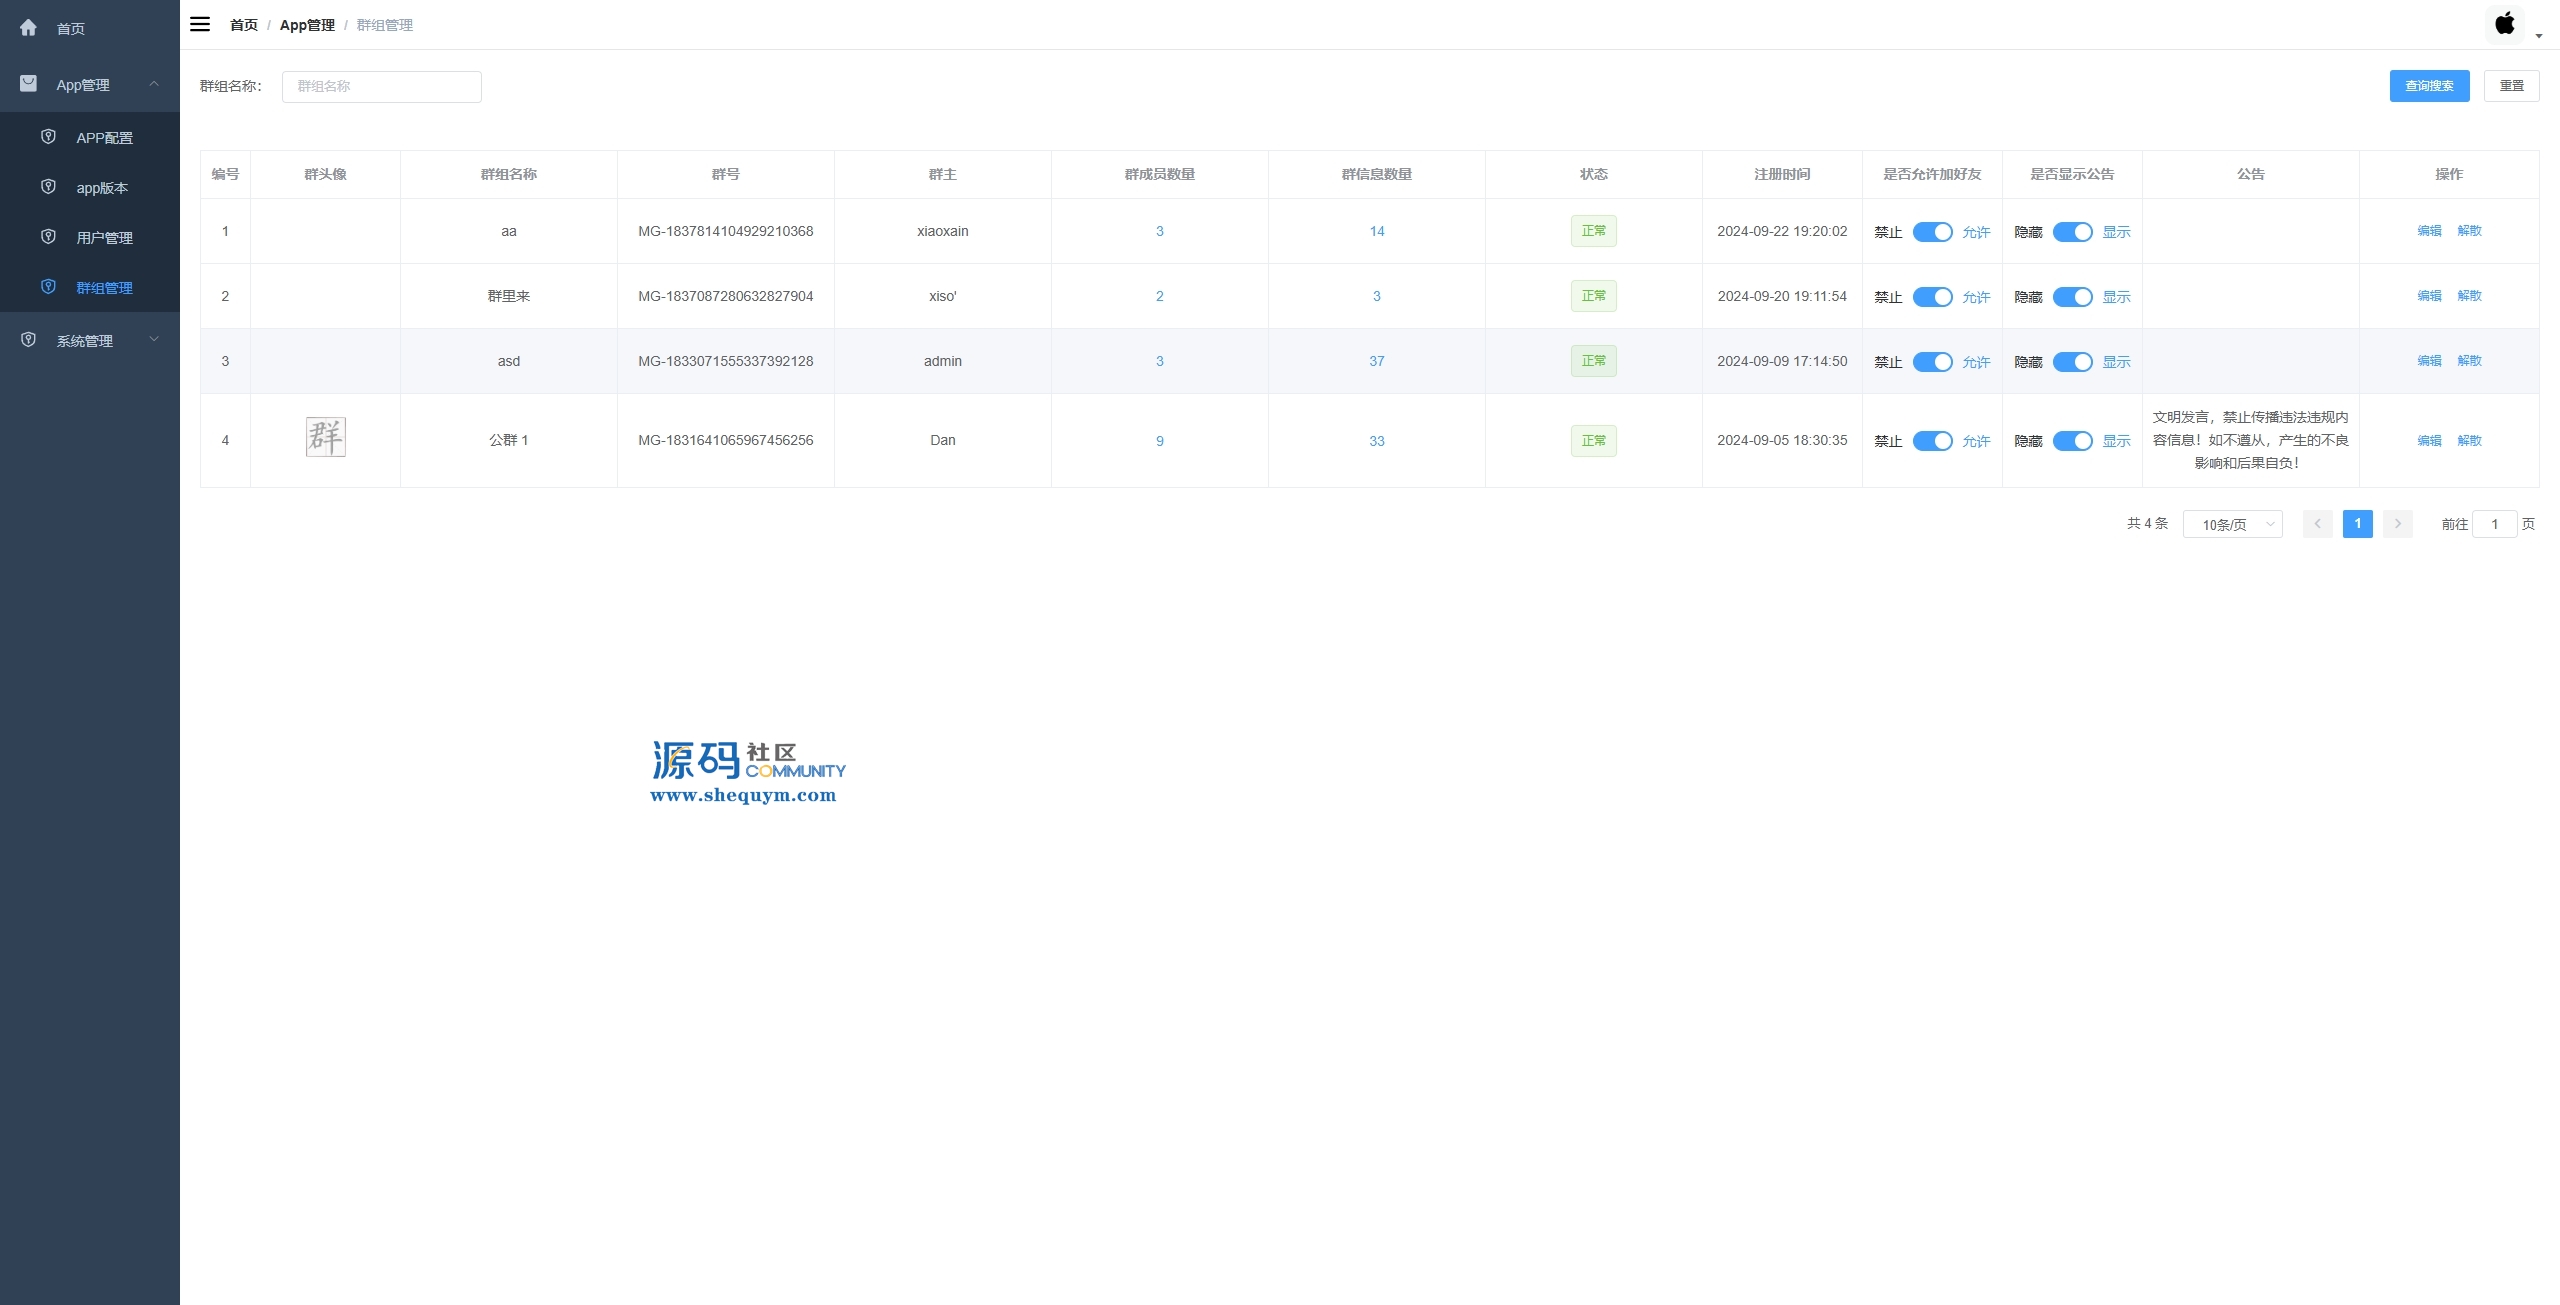This screenshot has width=2560, height=1305.
Task: Click the home icon in sidebar
Action: point(28,28)
